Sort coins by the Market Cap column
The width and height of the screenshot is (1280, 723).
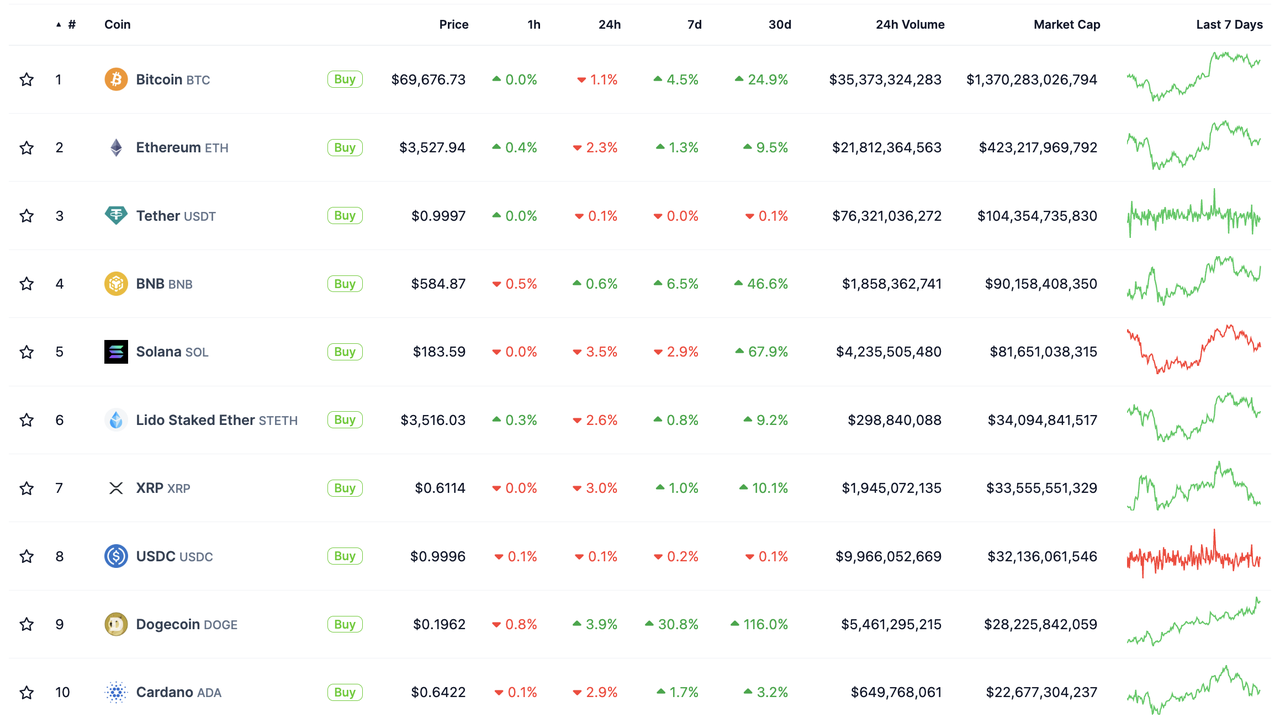[1067, 24]
